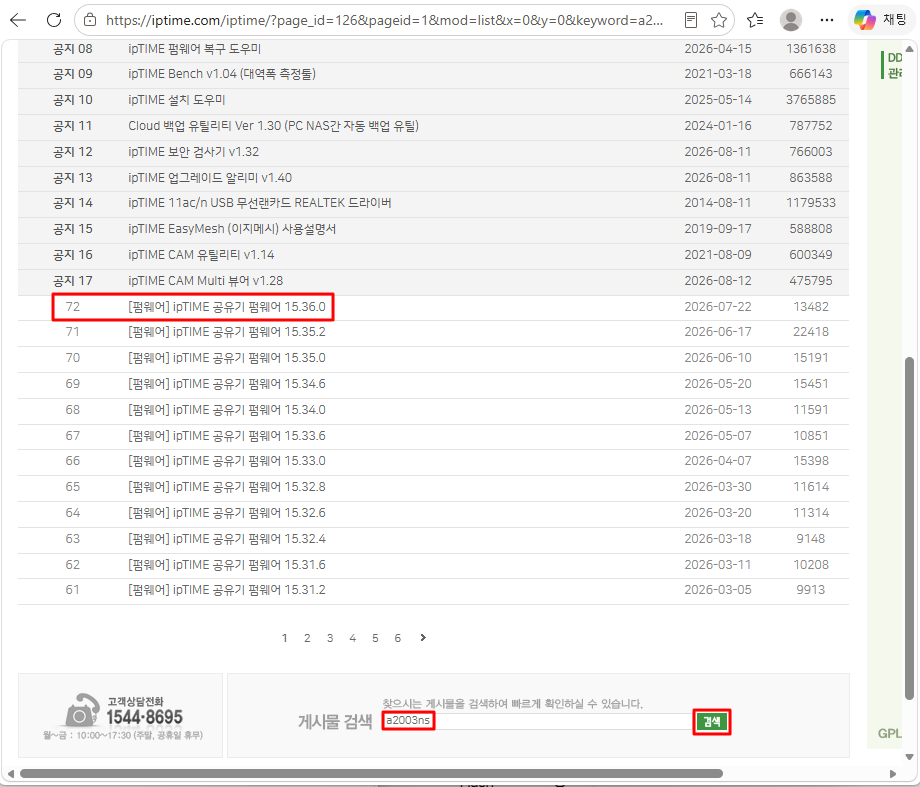This screenshot has height=787, width=920.
Task: Click the scroll down arrow
Action: 909,756
